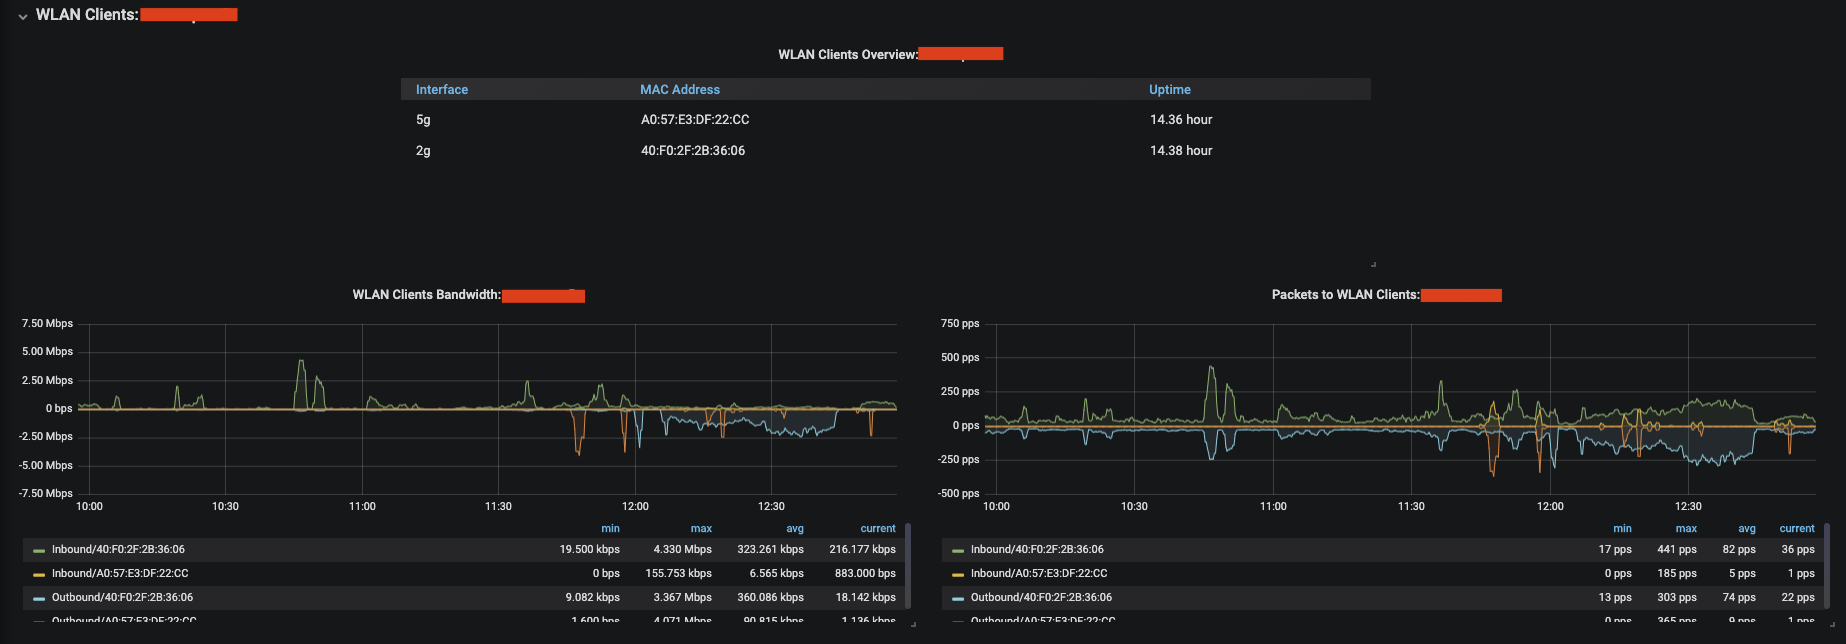This screenshot has height=644, width=1846.
Task: Click yellow swatch for Inbound/A0:57:E3:DF:22:CC in Bandwidth legend
Action: pos(39,574)
